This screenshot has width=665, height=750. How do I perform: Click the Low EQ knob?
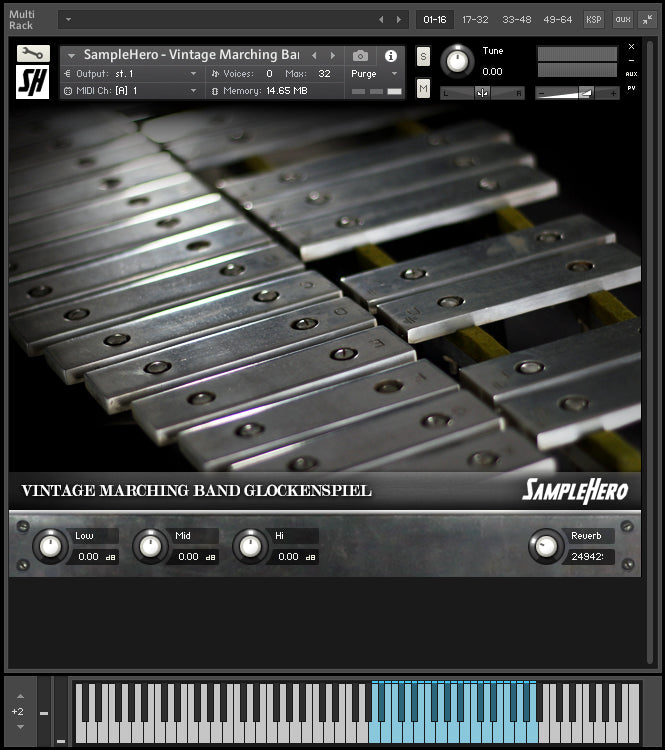[x=50, y=546]
